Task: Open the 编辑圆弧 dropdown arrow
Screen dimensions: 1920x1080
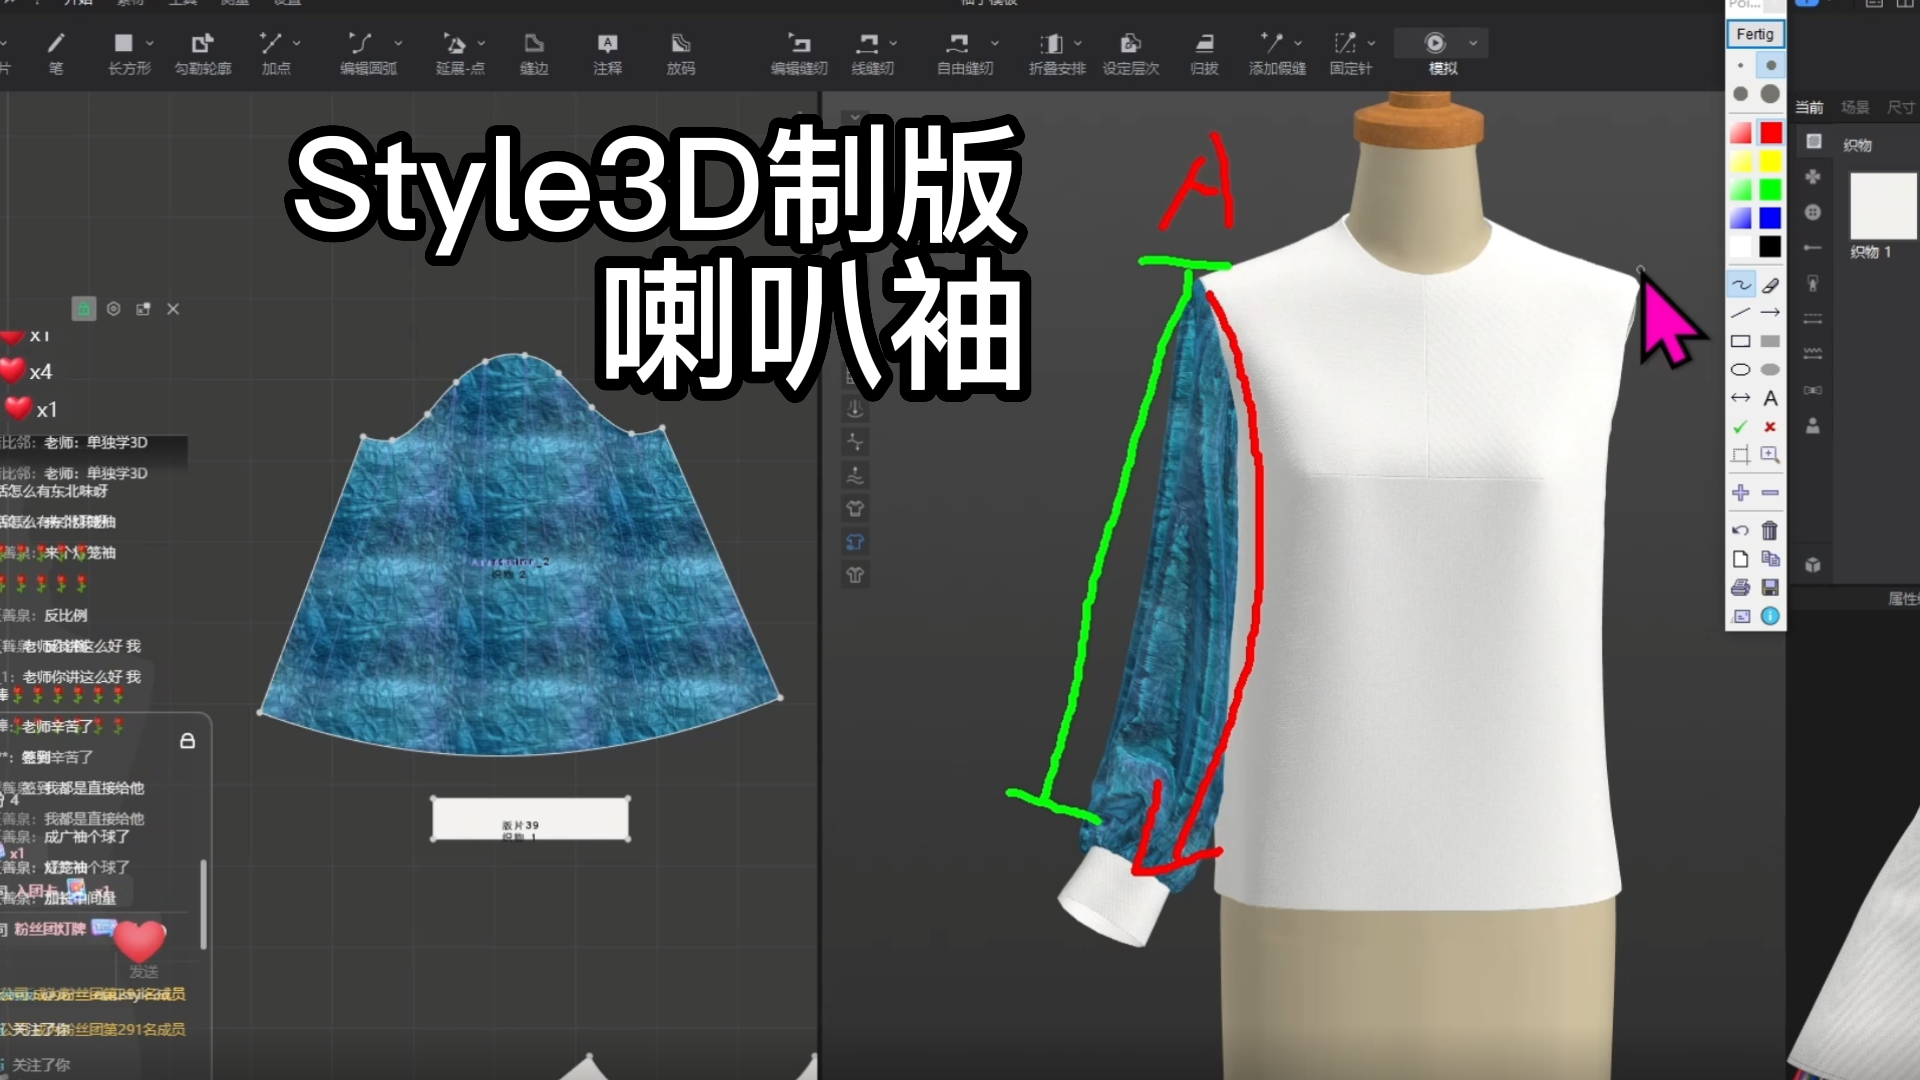Action: point(398,43)
